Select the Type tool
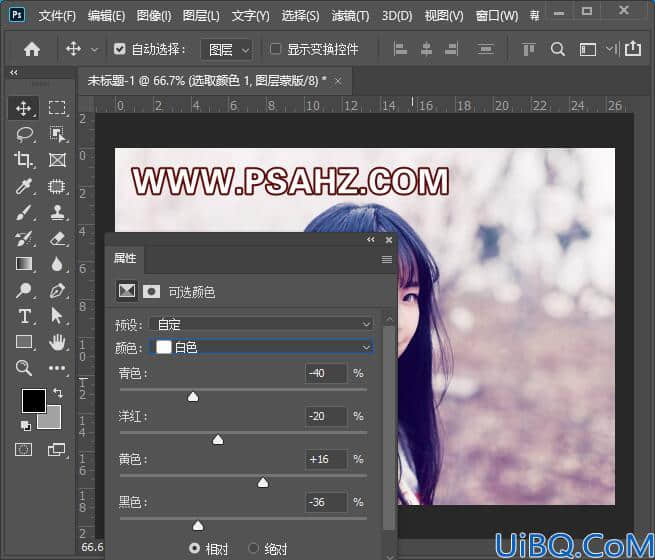This screenshot has height=560, width=655. point(24,316)
